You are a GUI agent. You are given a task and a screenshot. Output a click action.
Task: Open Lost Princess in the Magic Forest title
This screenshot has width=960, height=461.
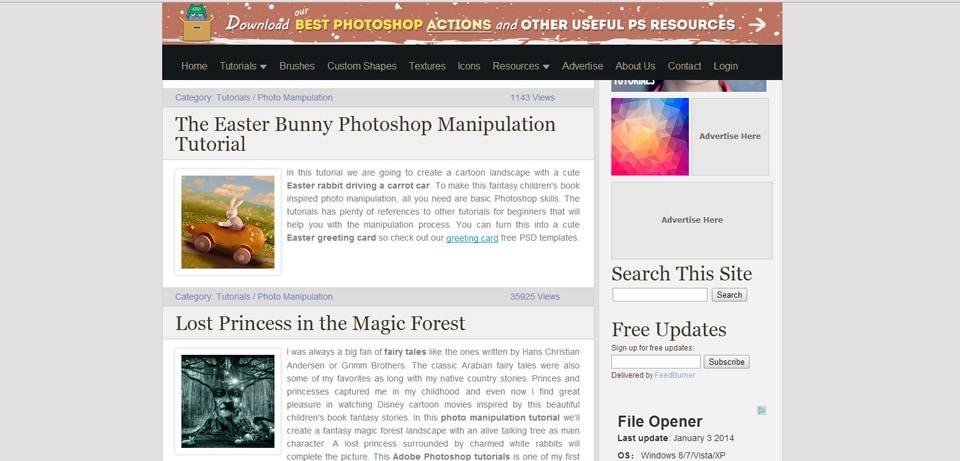point(320,323)
